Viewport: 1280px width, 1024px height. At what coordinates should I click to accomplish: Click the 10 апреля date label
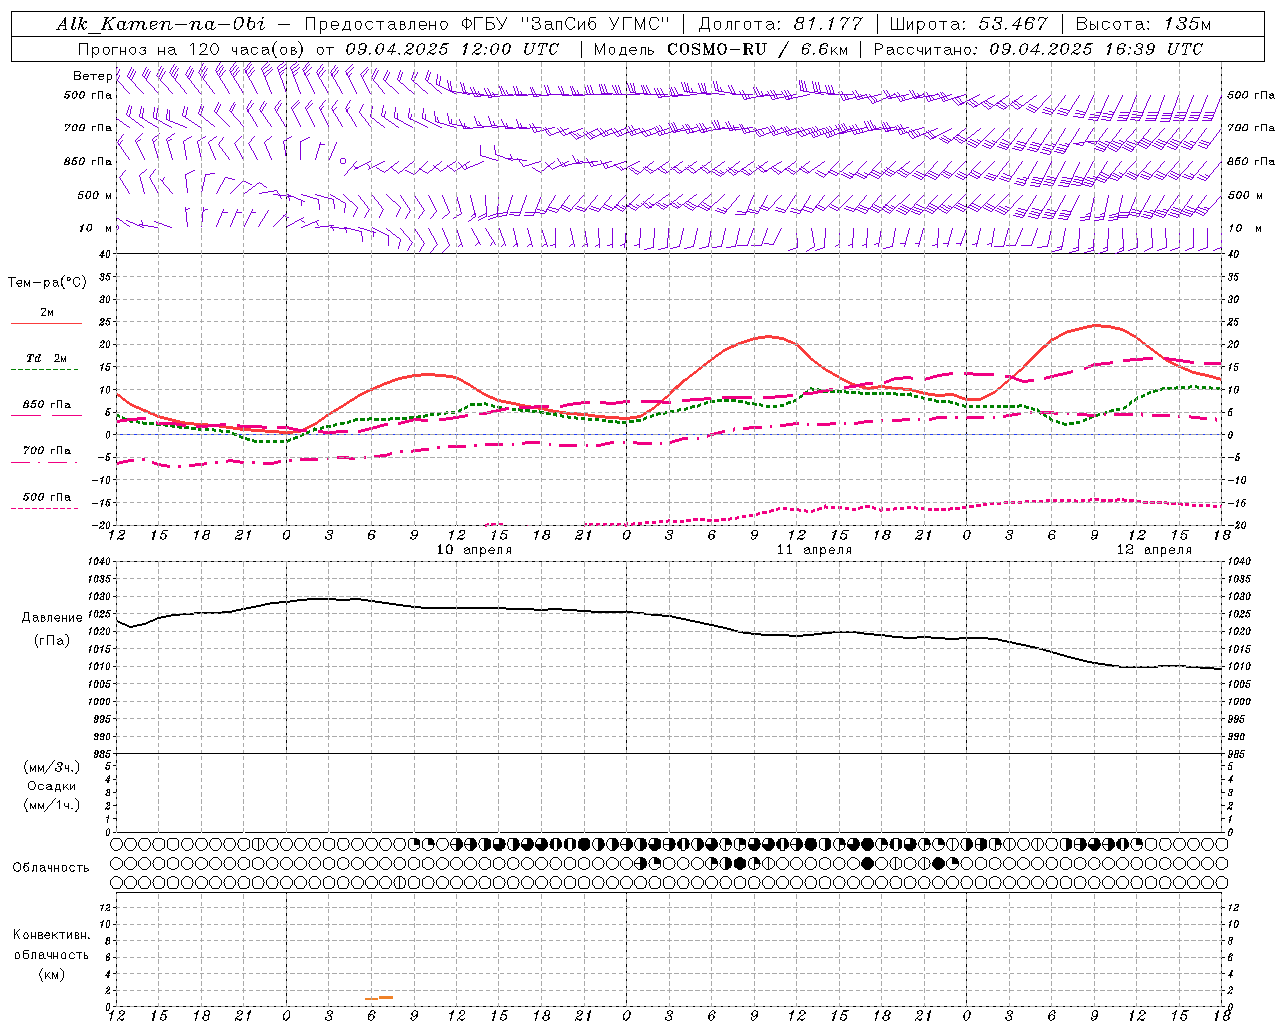coord(474,550)
